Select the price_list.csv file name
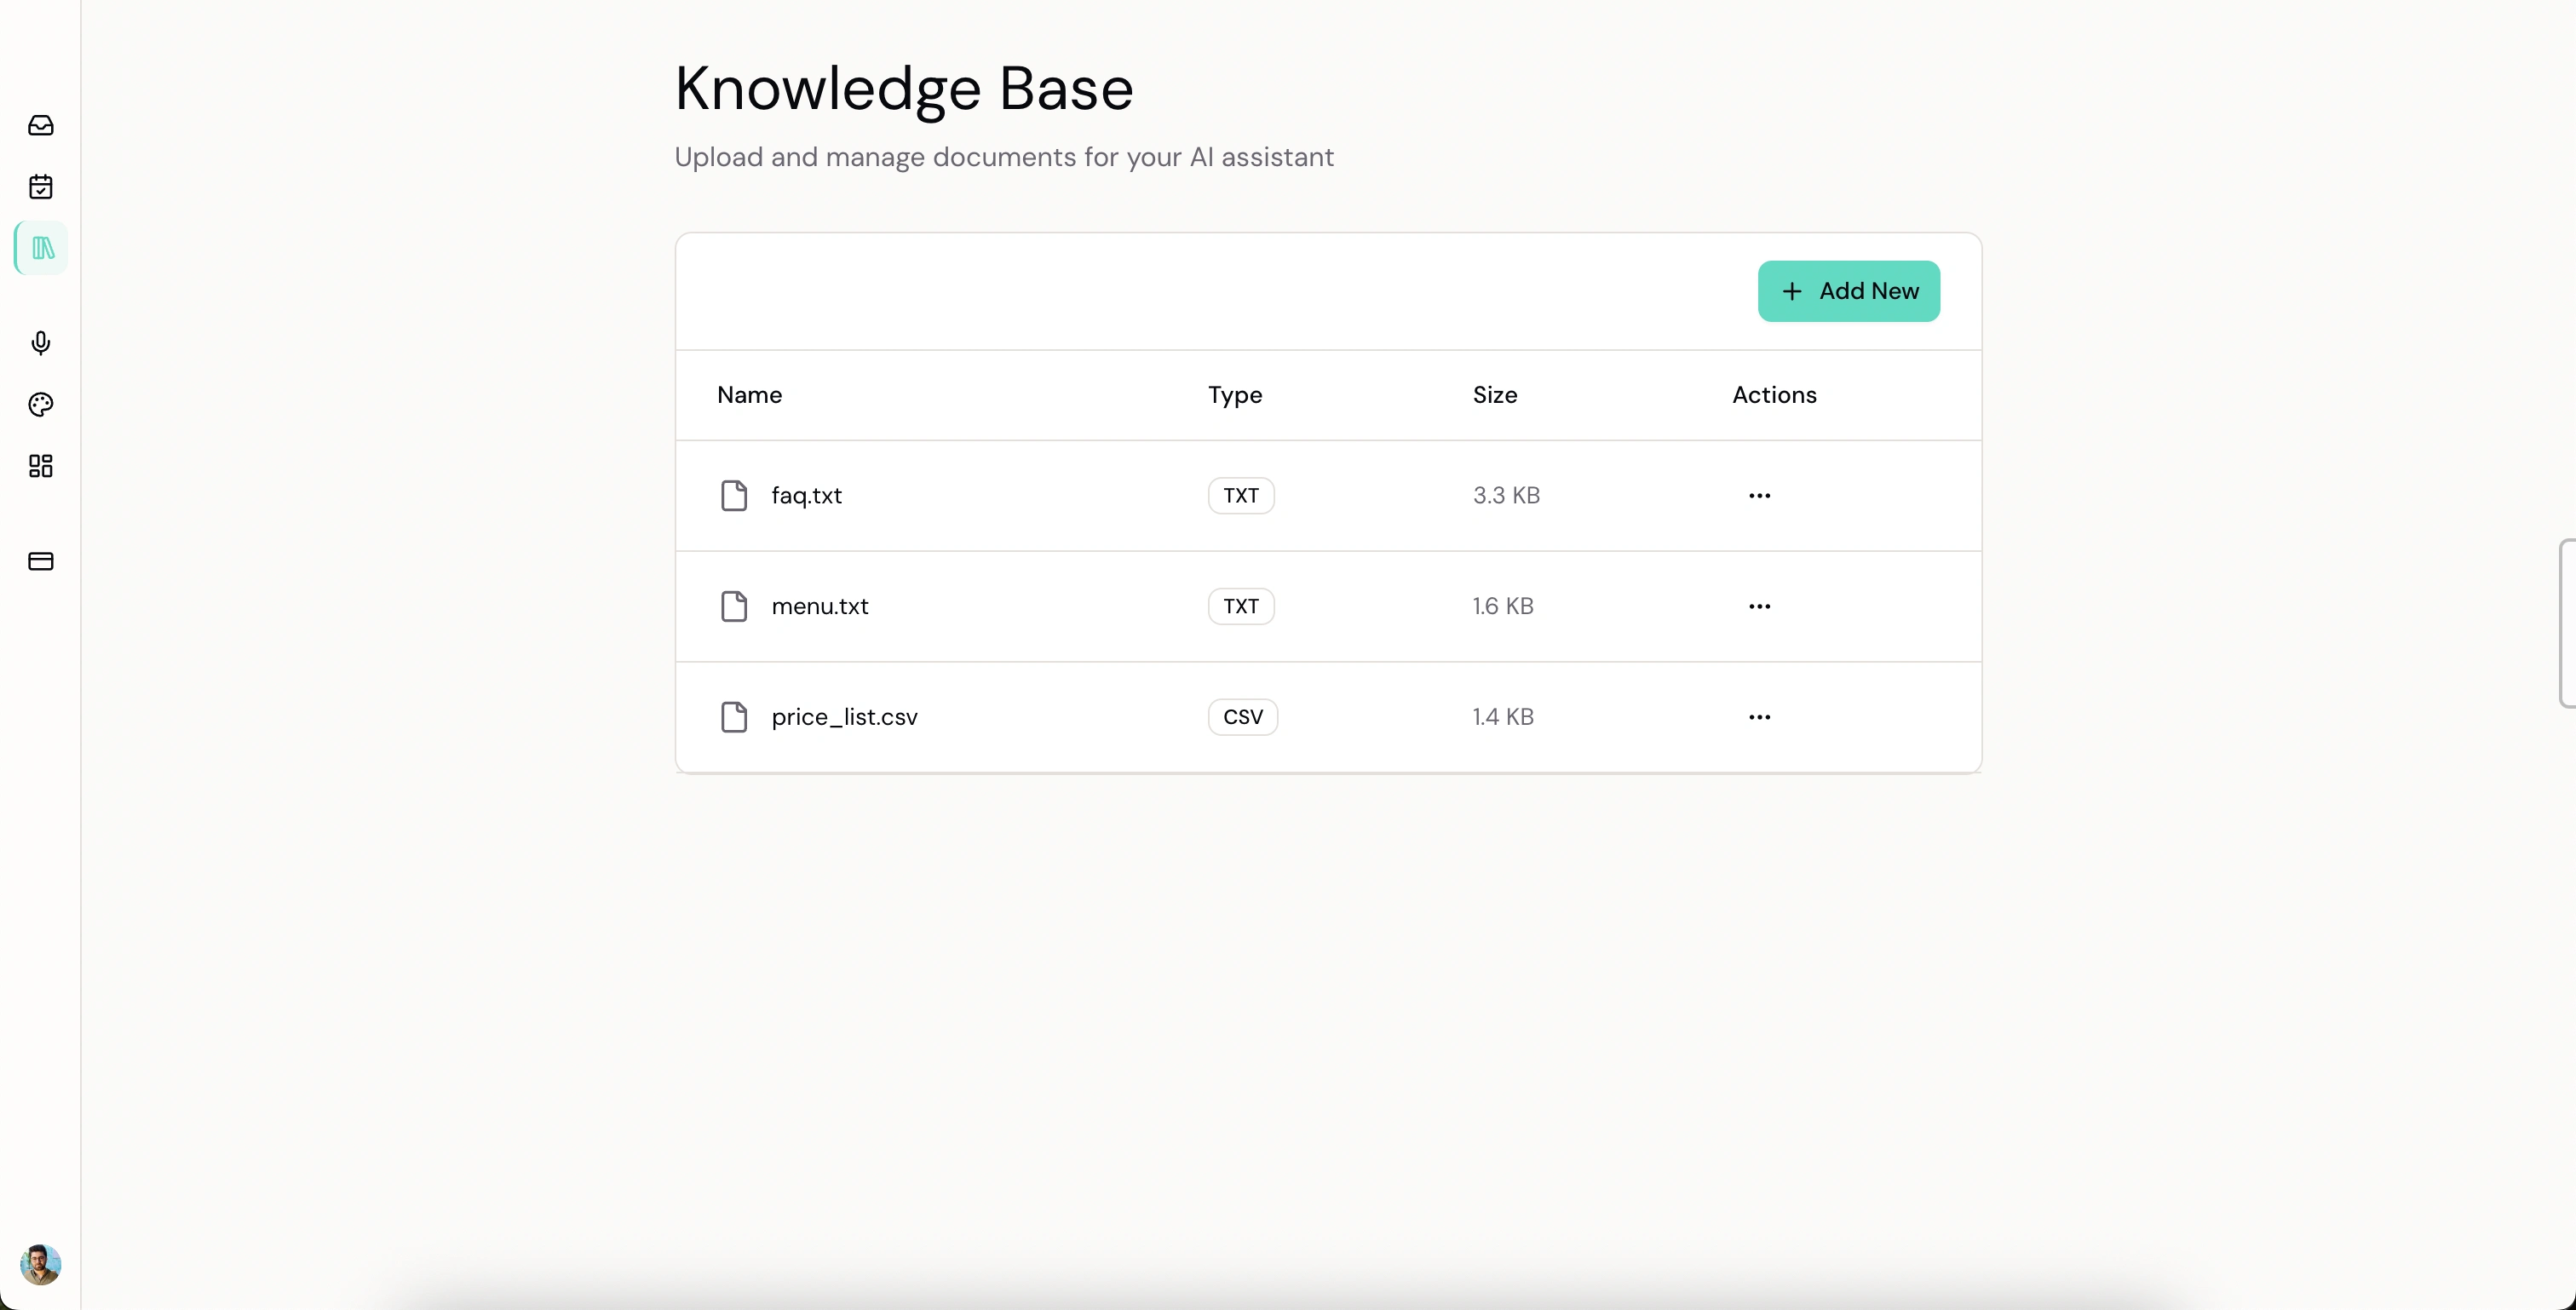Image resolution: width=2576 pixels, height=1310 pixels. 844,717
